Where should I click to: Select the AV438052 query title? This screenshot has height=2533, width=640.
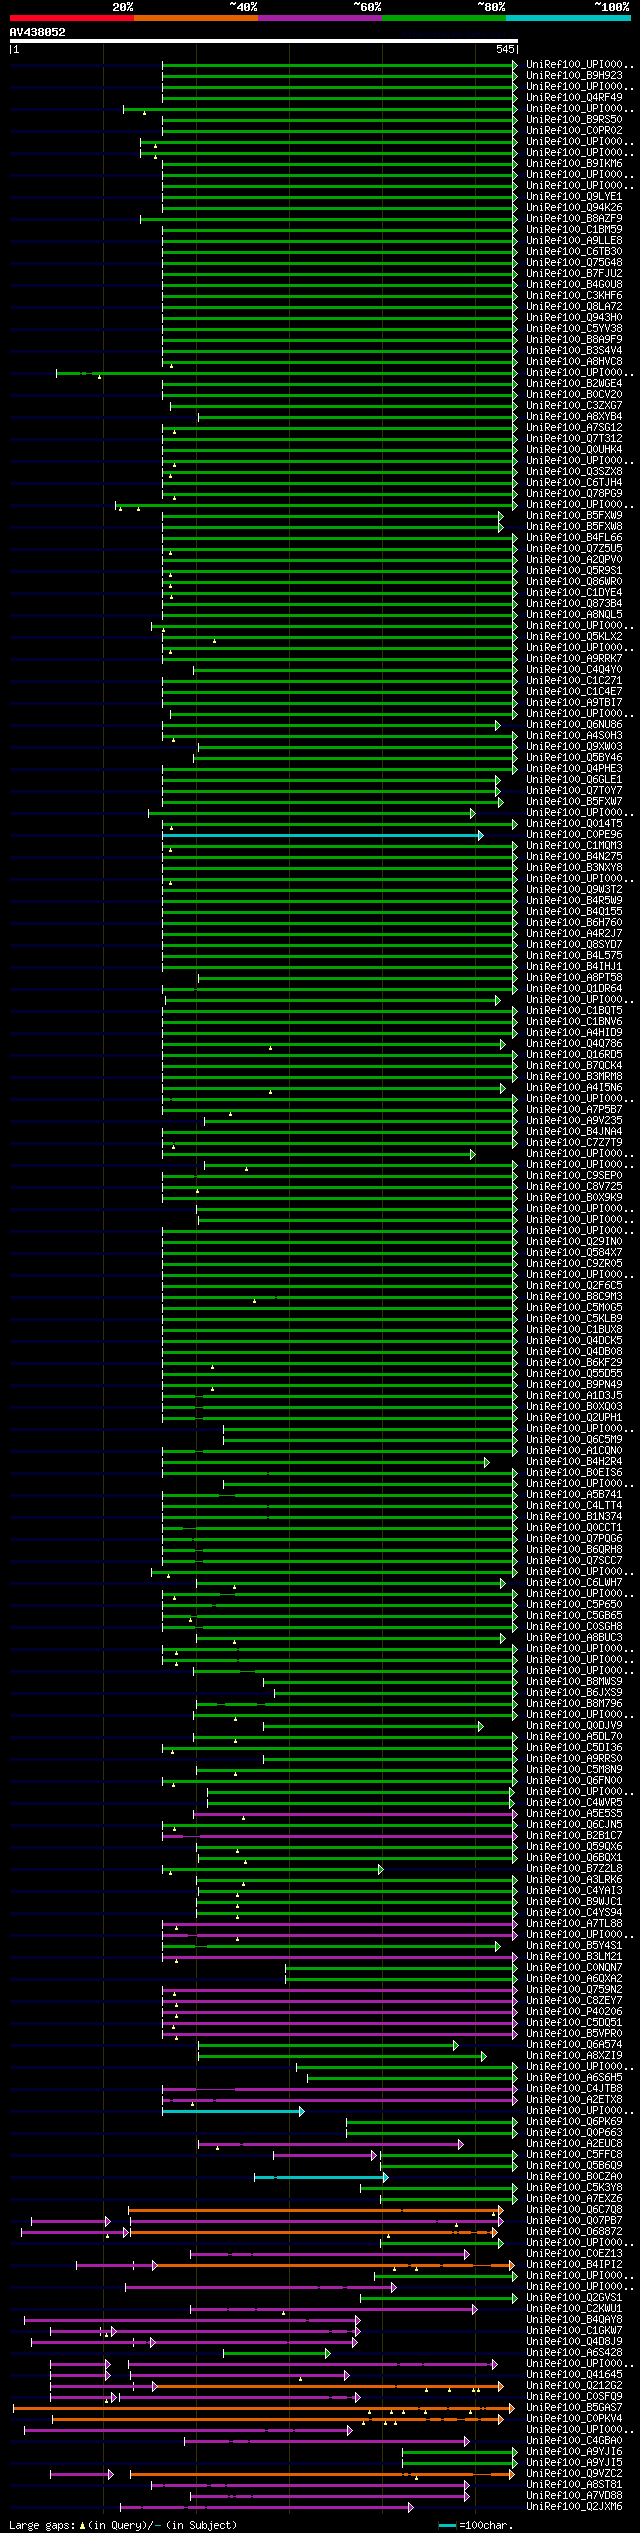click(x=37, y=32)
